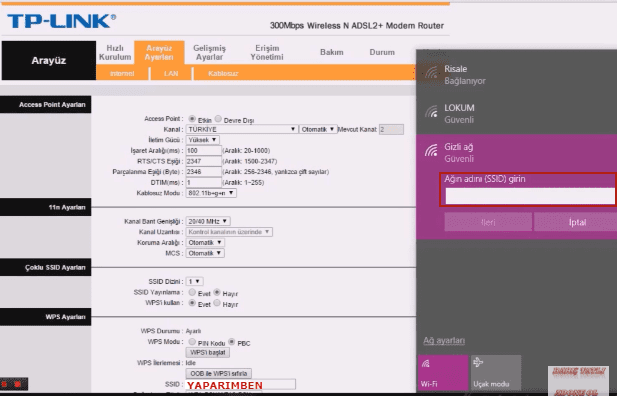Click the Access Point Ayarları section header
This screenshot has height=396, width=617.
(x=46, y=105)
